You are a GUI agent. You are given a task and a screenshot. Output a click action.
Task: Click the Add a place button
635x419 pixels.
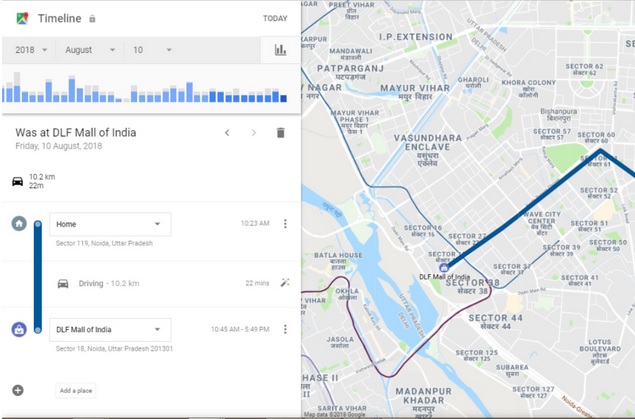click(x=76, y=391)
